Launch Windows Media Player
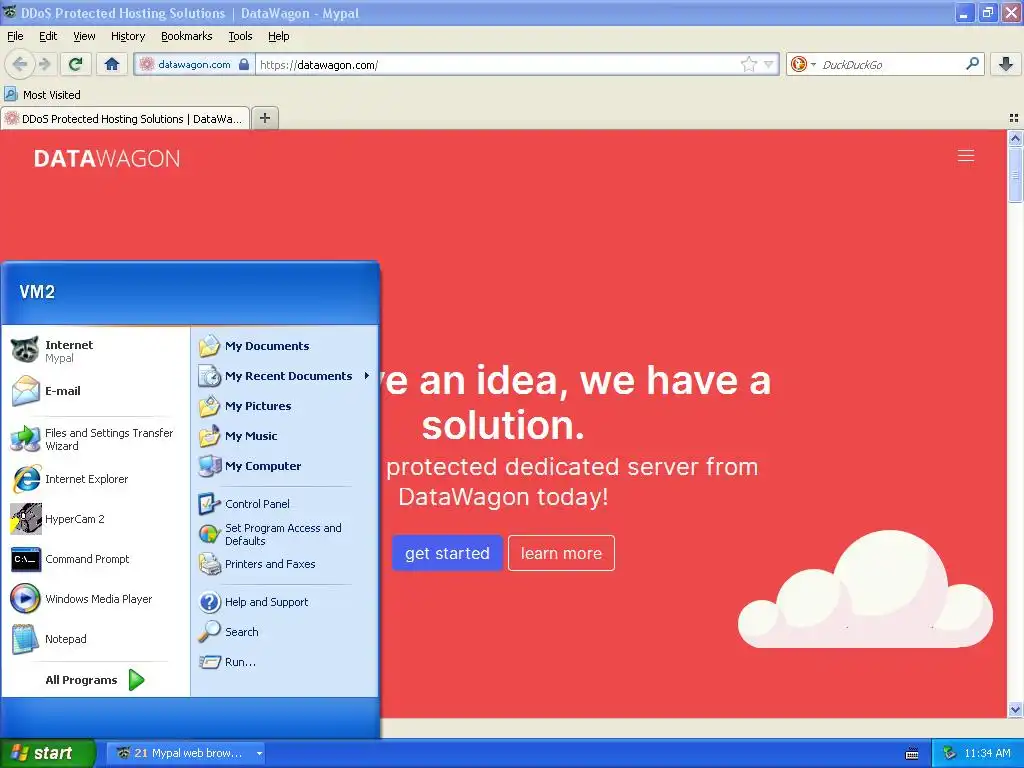 click(x=97, y=599)
